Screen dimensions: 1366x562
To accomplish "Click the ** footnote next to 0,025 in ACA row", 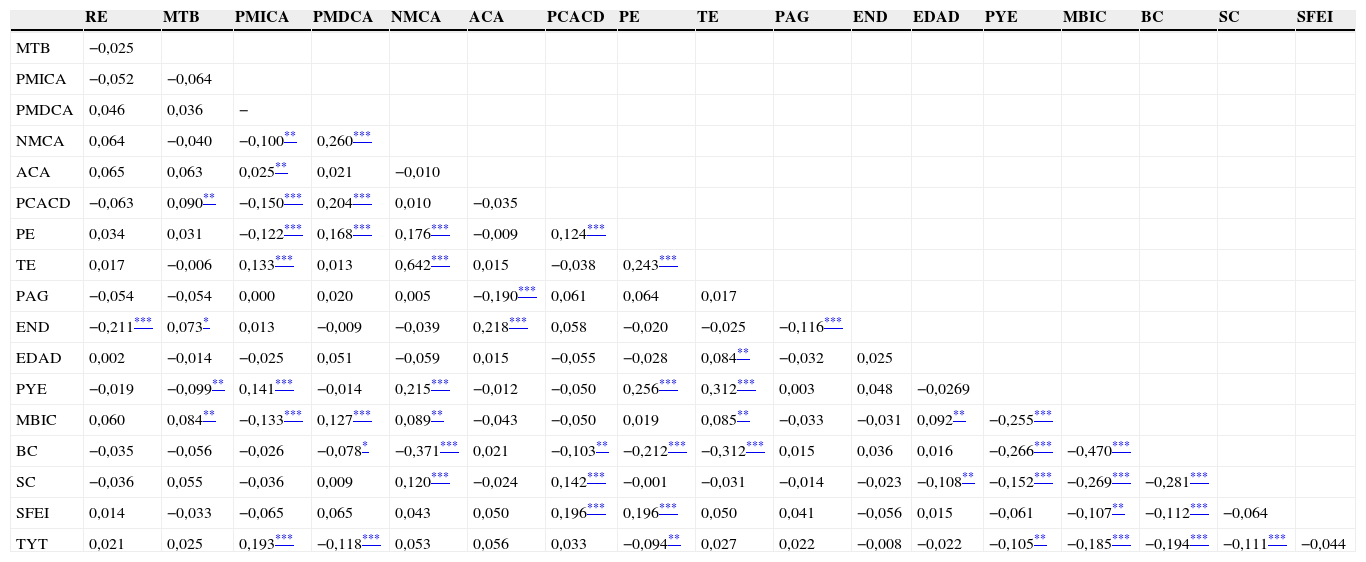I will pos(281,167).
